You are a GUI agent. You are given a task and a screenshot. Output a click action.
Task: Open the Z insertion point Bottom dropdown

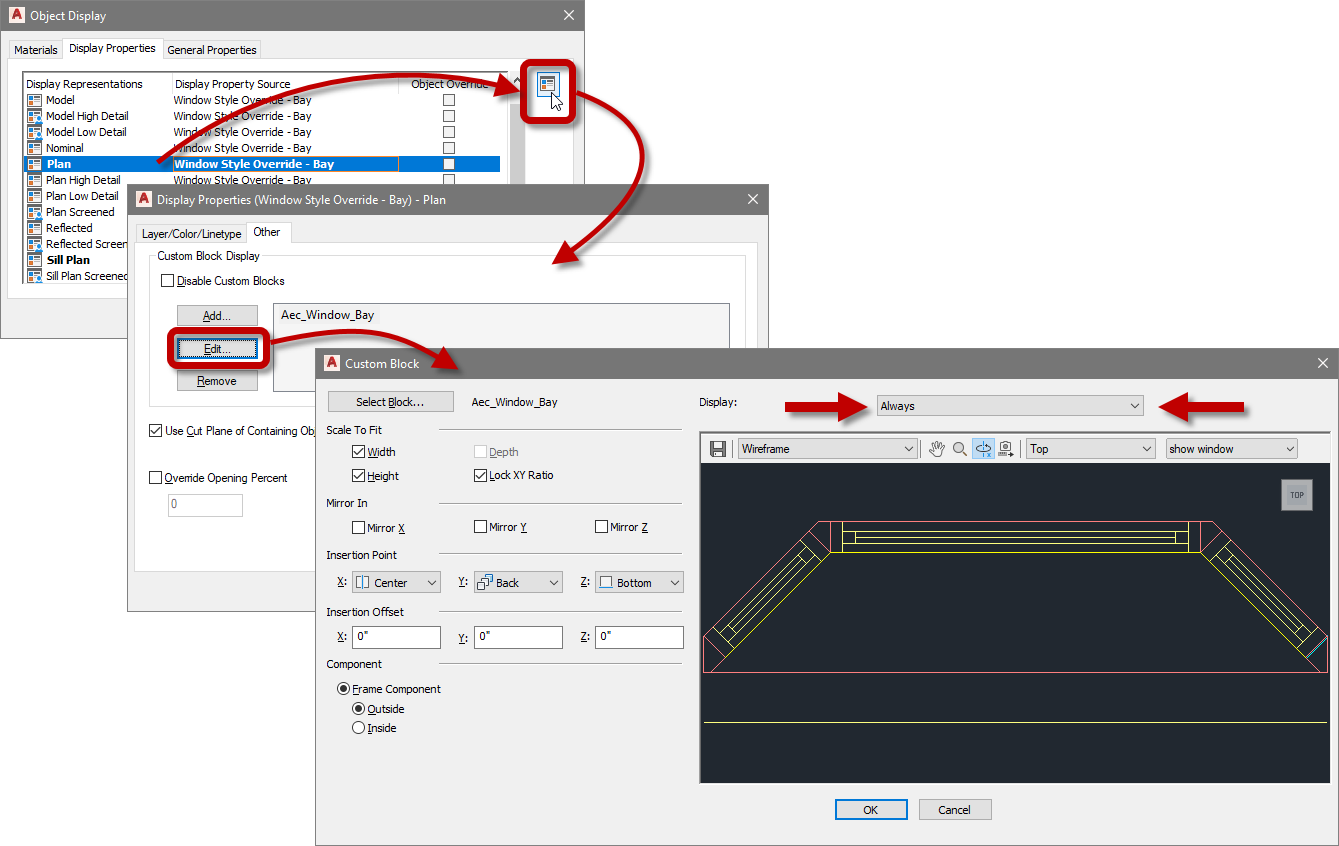pos(639,582)
